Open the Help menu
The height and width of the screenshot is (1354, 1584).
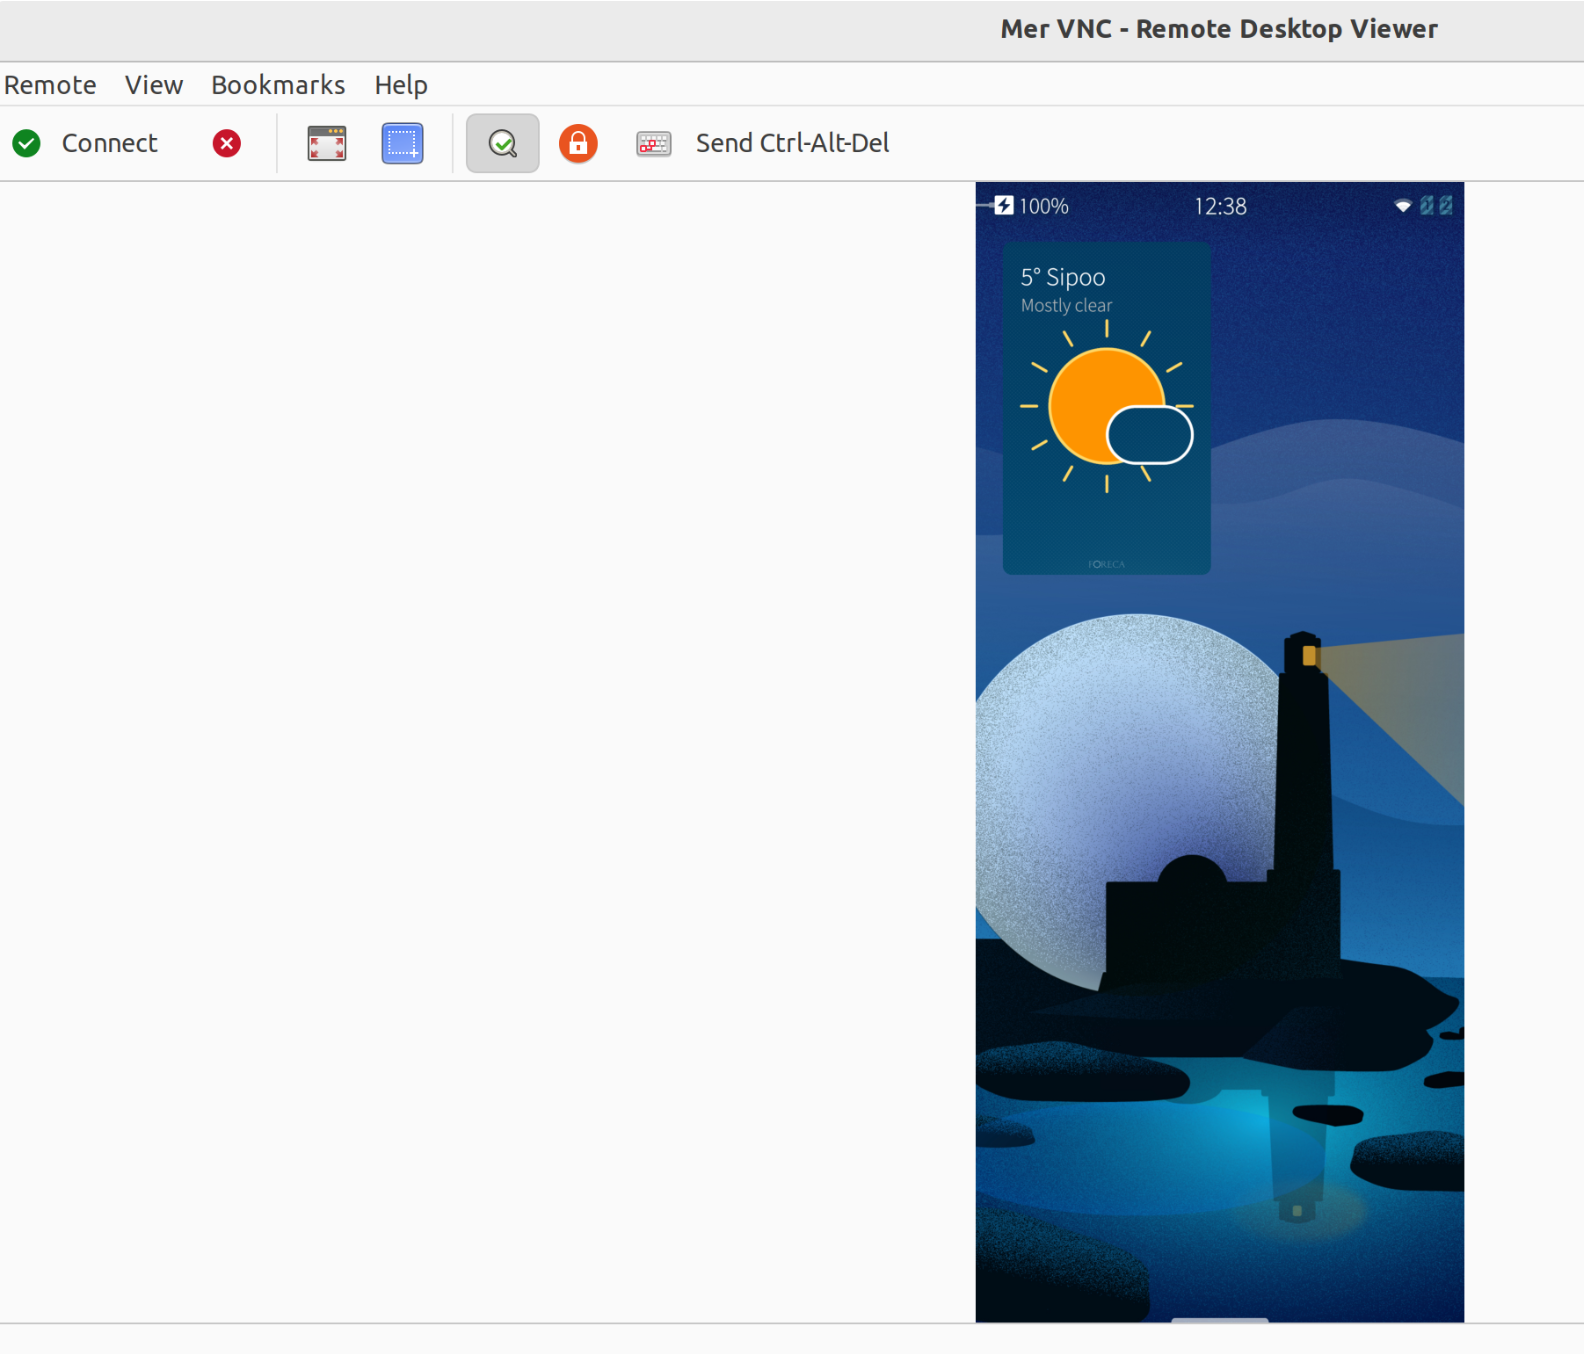[x=401, y=85]
